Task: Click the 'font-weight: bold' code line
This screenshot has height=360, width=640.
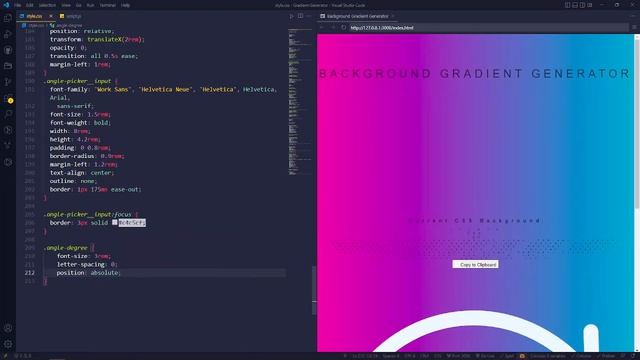Action: (x=80, y=122)
